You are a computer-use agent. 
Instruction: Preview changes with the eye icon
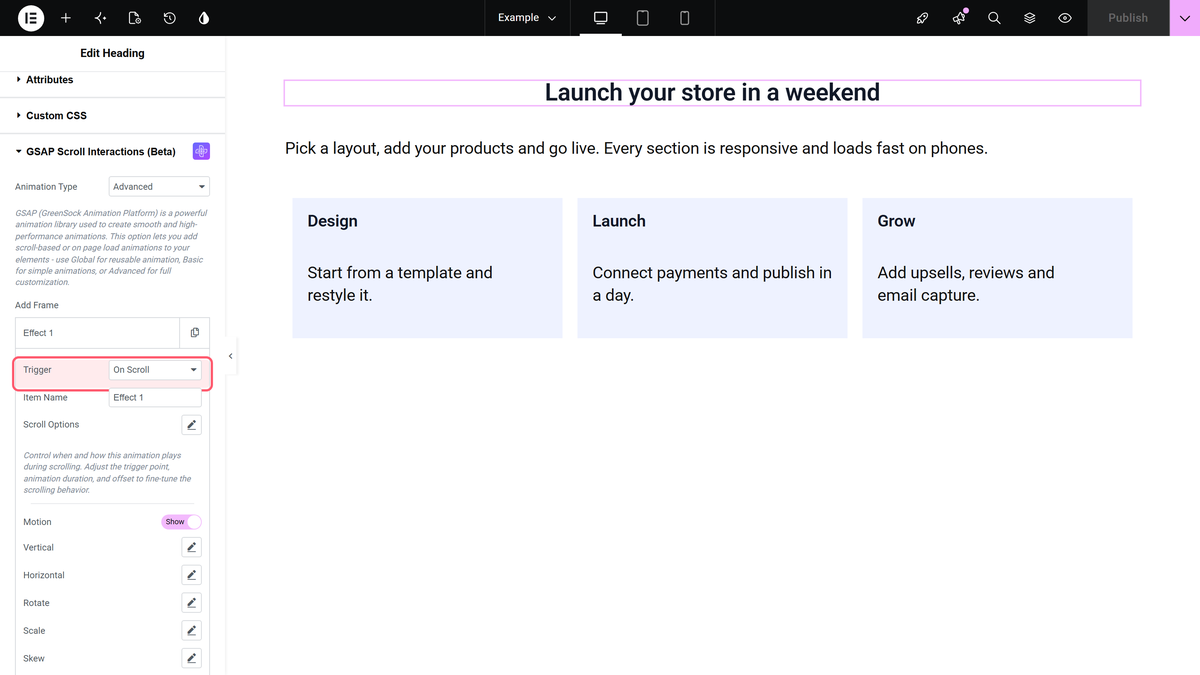tap(1065, 18)
